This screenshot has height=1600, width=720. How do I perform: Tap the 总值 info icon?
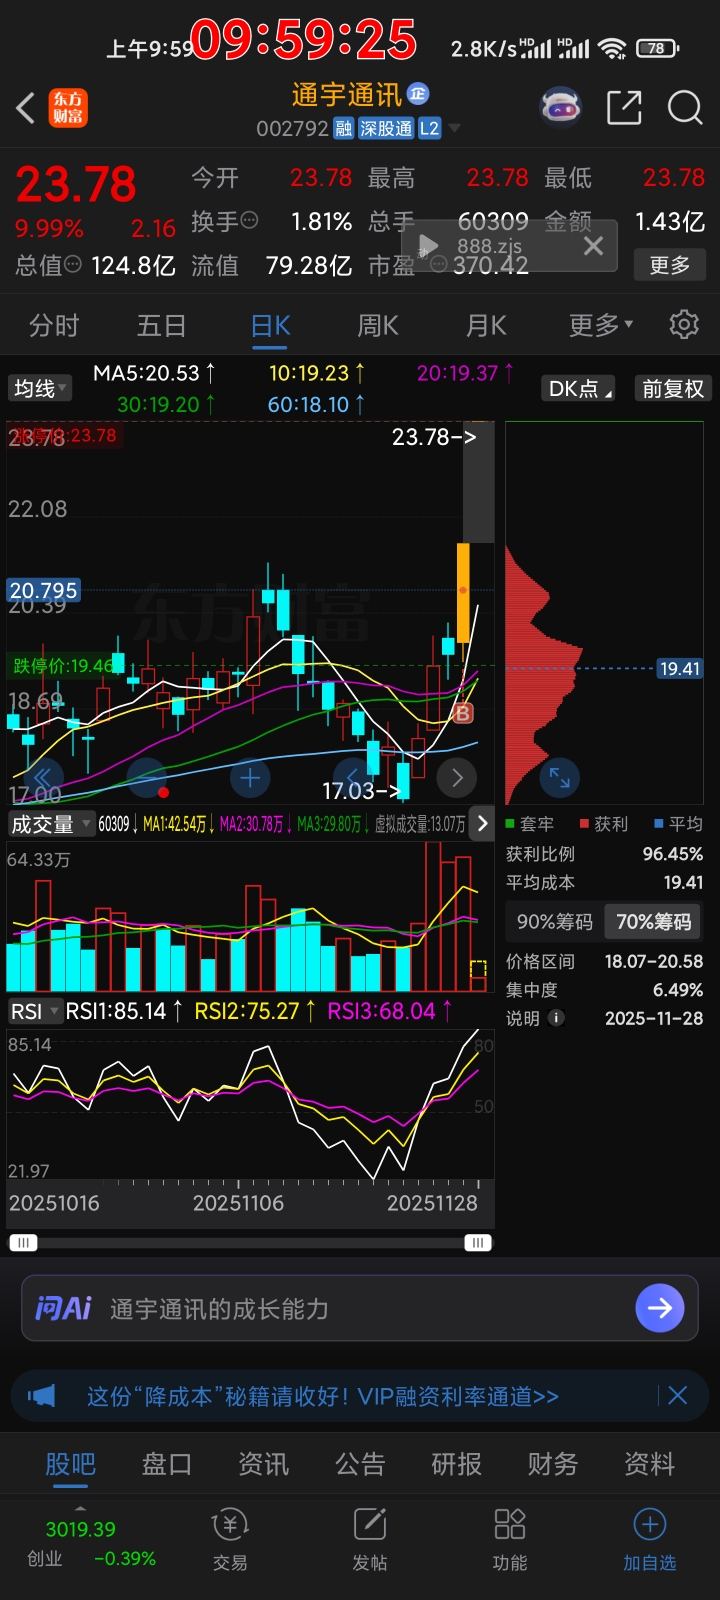[x=73, y=265]
